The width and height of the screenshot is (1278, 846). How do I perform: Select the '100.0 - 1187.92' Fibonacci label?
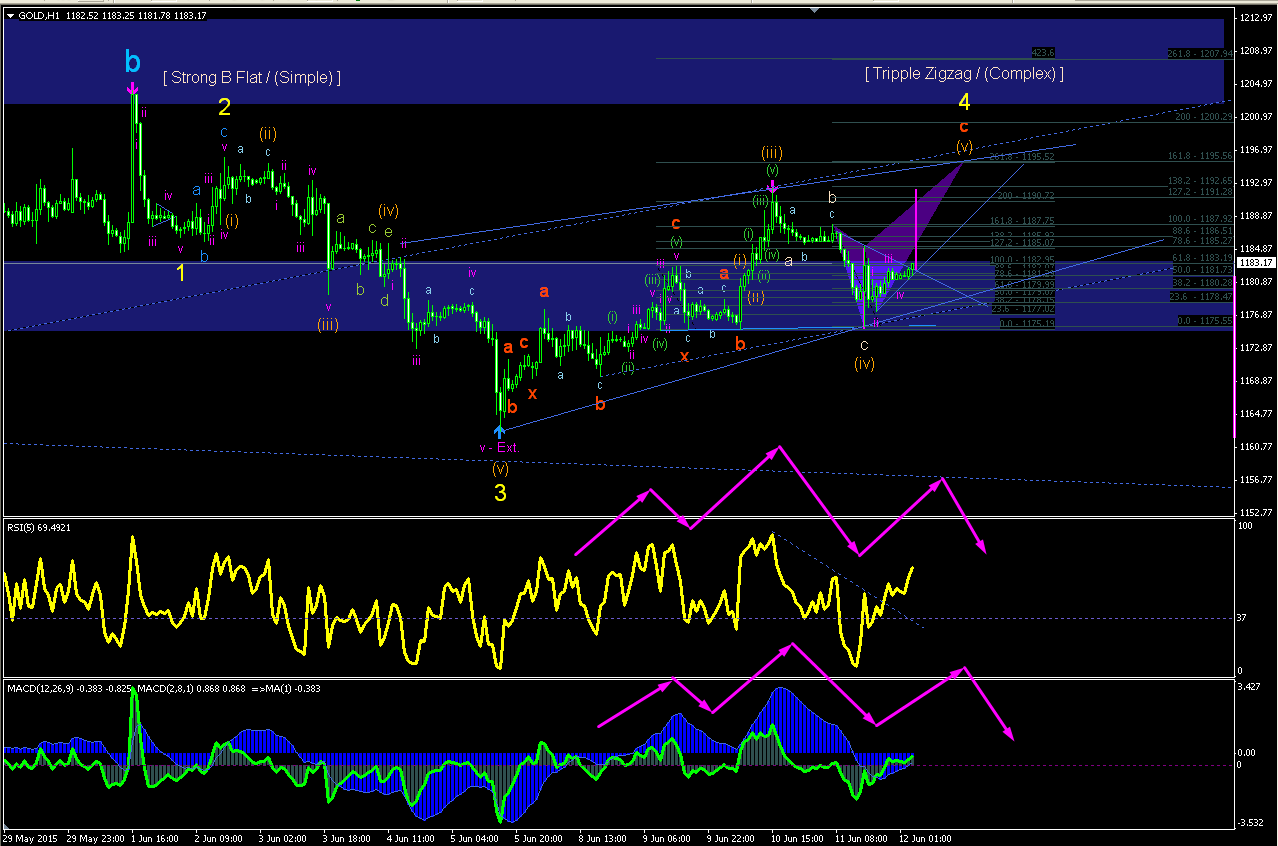click(1200, 218)
